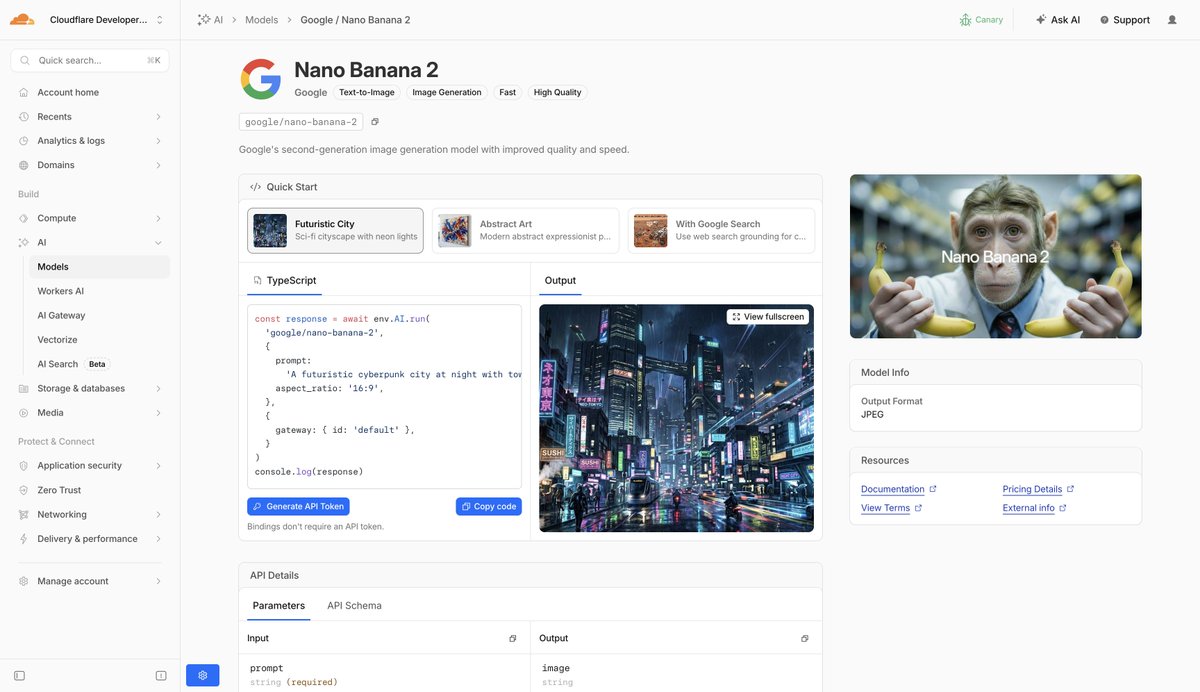Expand Application security chevron
Image resolution: width=1200 pixels, height=692 pixels.
[158, 466]
